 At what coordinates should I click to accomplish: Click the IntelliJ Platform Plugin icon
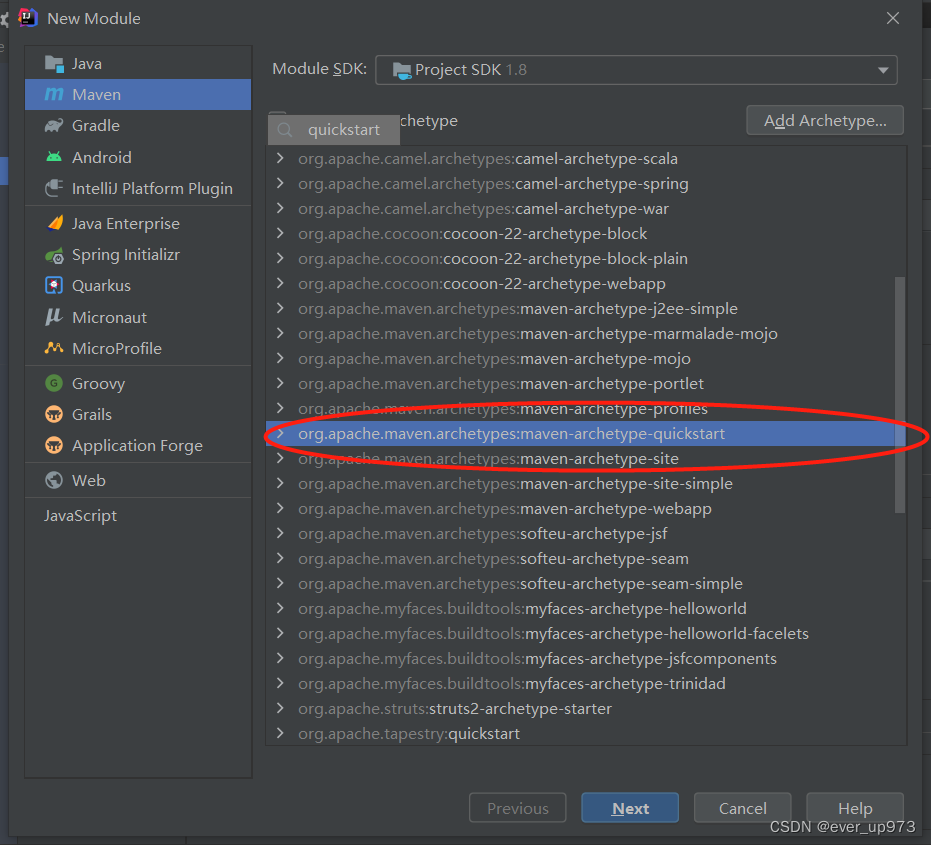[54, 188]
